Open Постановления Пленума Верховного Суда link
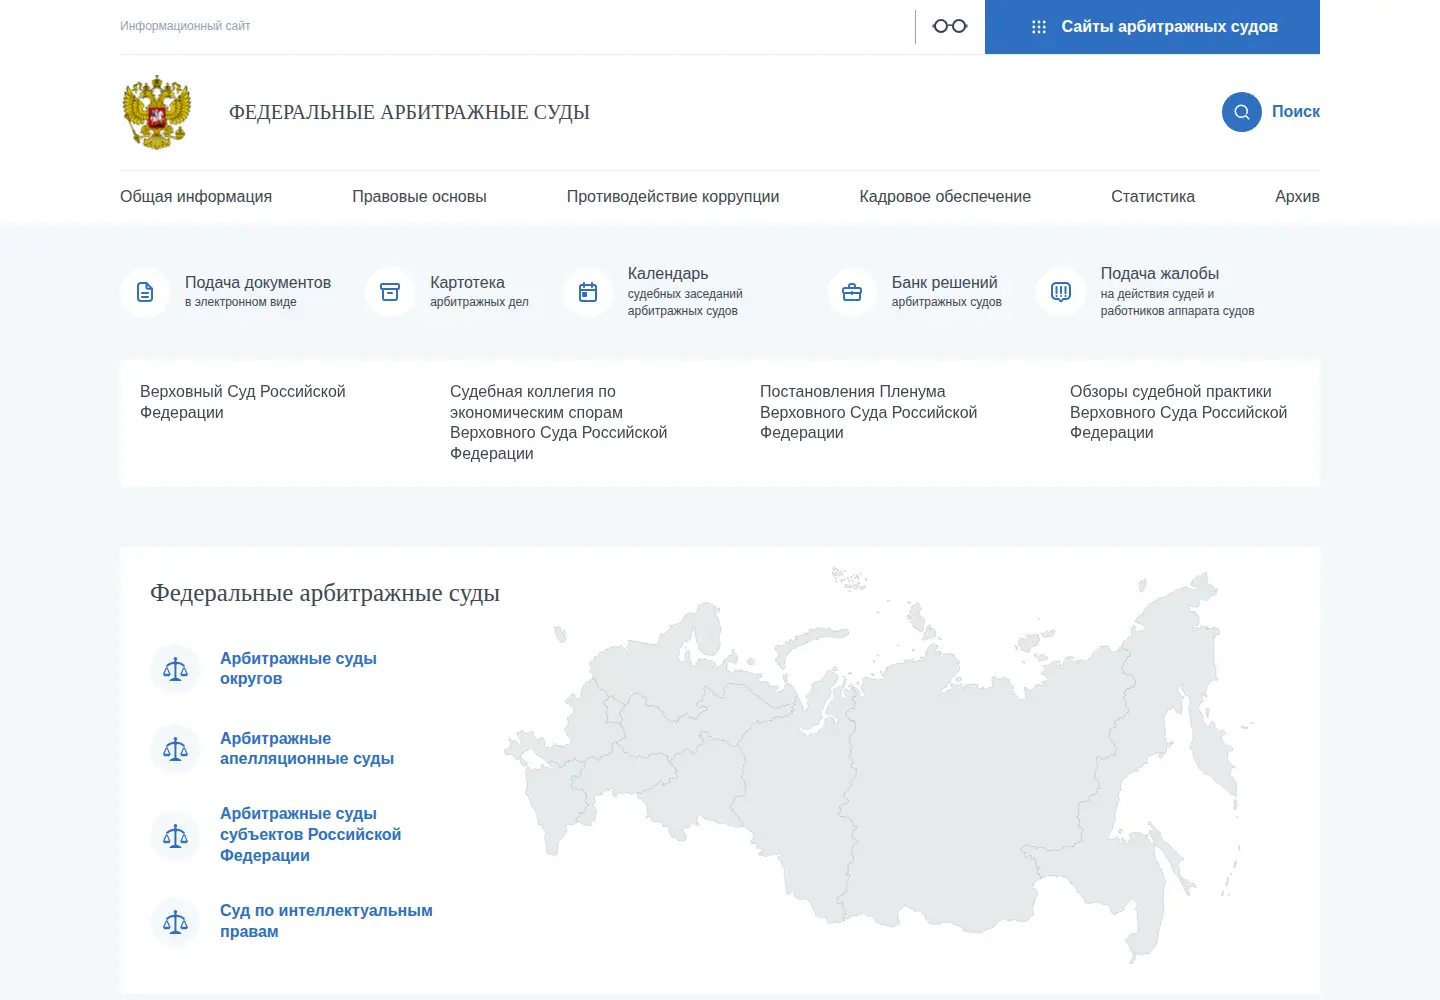This screenshot has height=1000, width=1440. [868, 412]
